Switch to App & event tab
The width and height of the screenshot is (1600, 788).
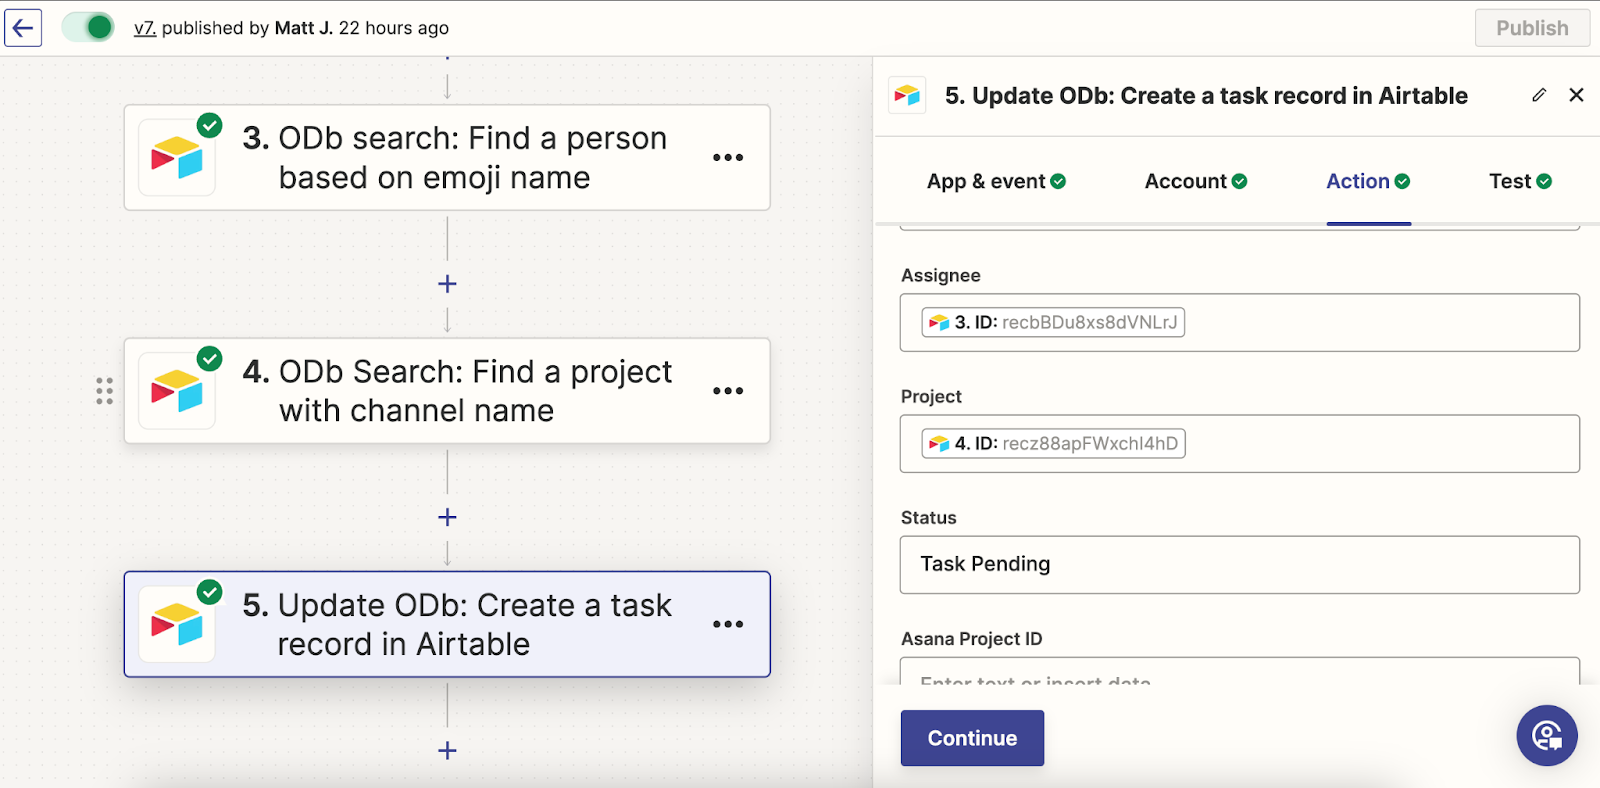coord(996,181)
